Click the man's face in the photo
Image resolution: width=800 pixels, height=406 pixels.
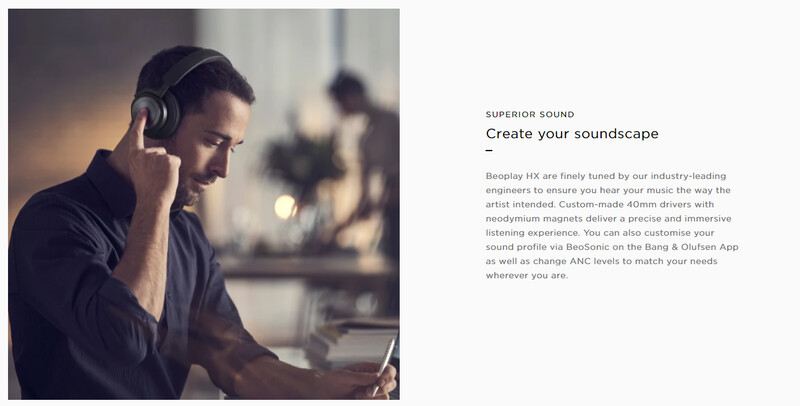[x=213, y=150]
